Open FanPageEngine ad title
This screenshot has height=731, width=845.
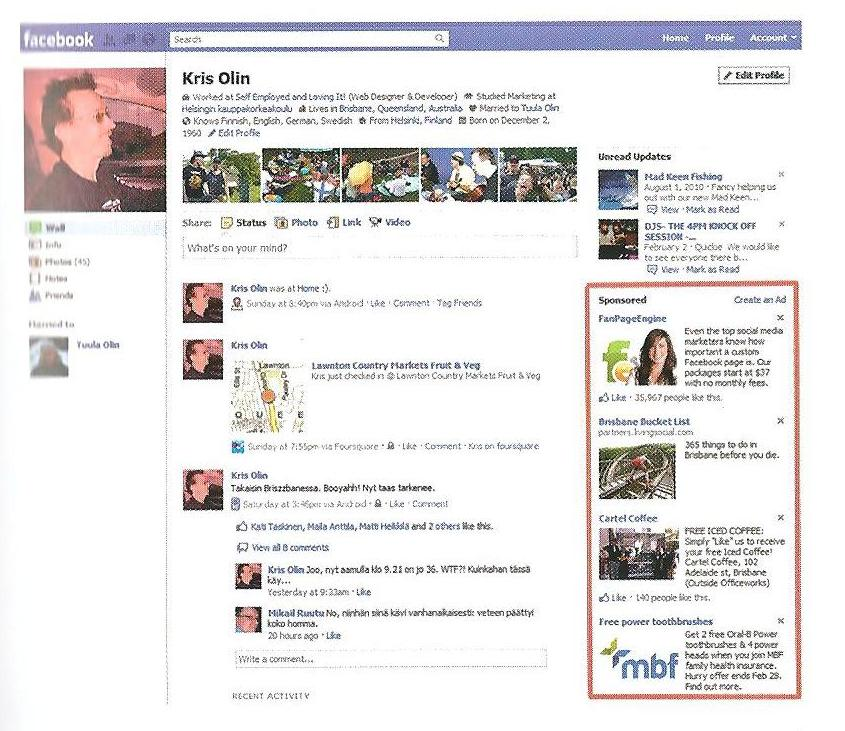pyautogui.click(x=632, y=319)
